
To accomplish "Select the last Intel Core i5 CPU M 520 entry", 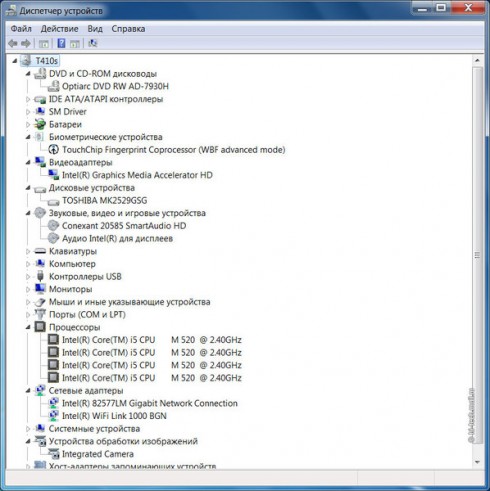I will pos(152,378).
